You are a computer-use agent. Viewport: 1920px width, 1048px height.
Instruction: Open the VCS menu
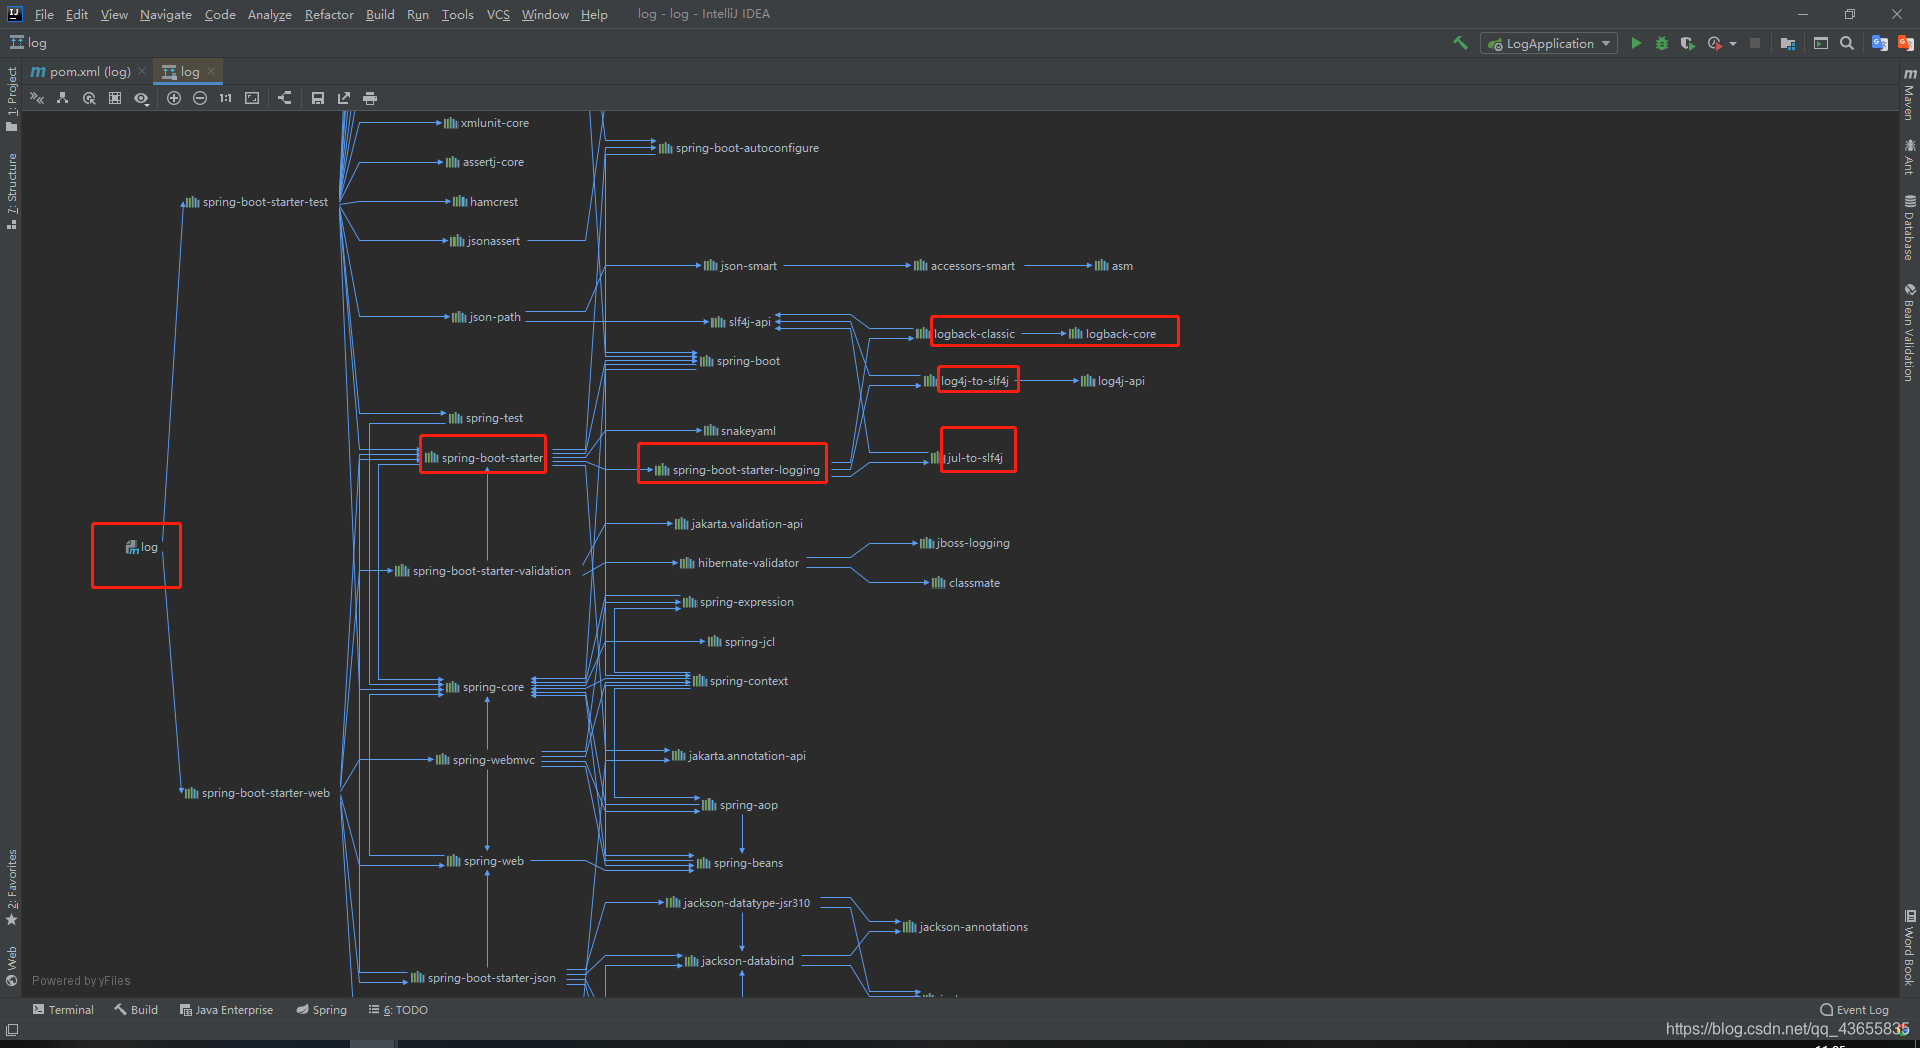(x=498, y=14)
